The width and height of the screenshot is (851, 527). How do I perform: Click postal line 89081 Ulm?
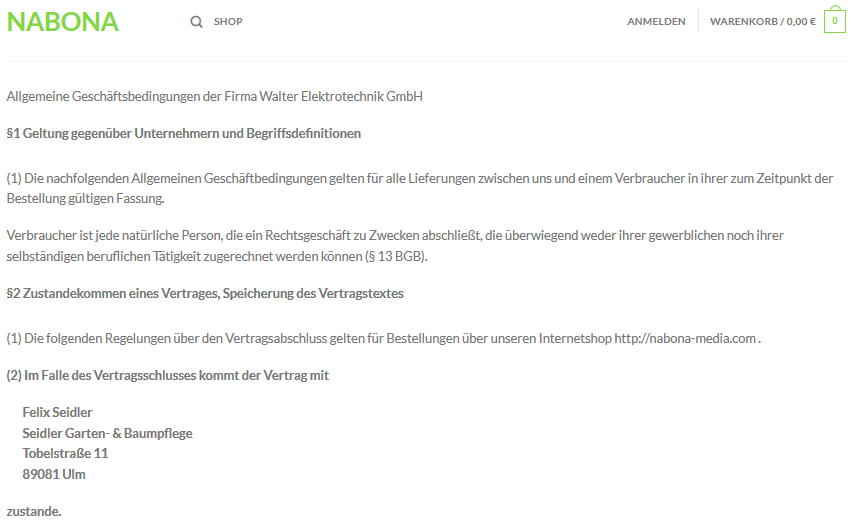point(54,474)
